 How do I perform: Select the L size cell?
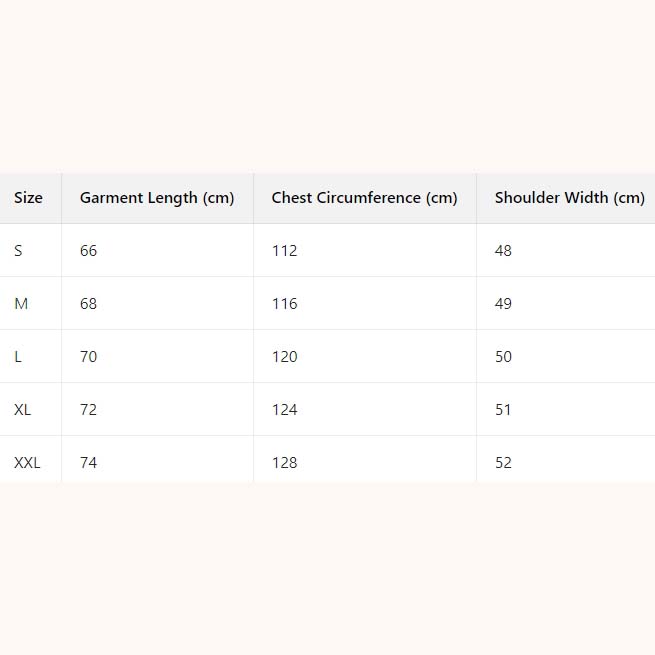click(x=18, y=357)
